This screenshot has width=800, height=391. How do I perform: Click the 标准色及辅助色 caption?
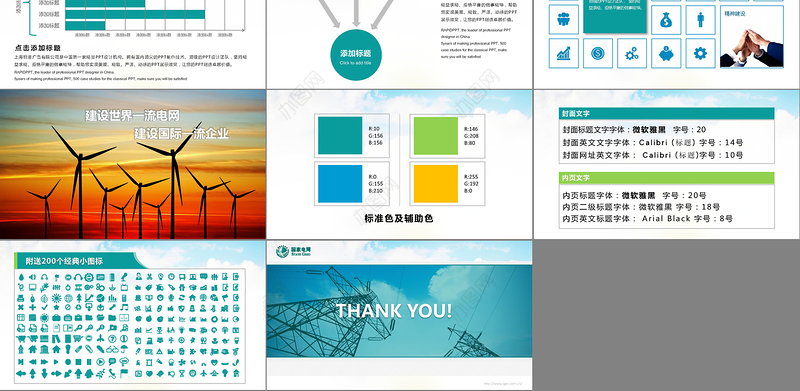(x=398, y=218)
